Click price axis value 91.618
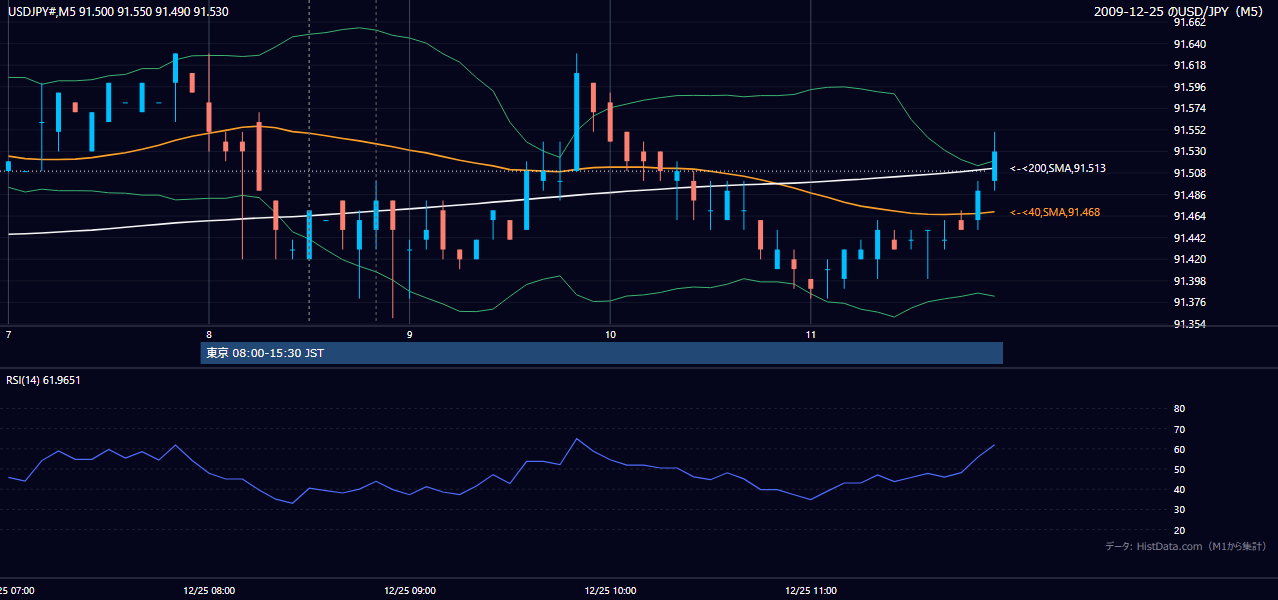1278x600 pixels. click(1189, 65)
